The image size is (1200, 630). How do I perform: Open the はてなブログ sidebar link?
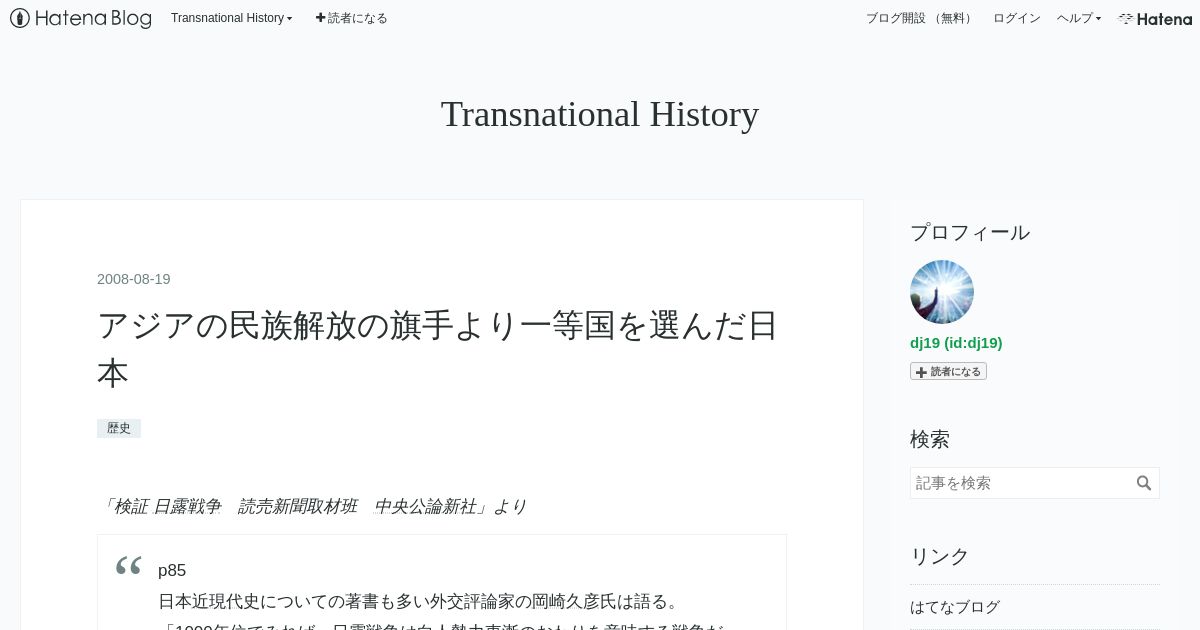(x=955, y=607)
